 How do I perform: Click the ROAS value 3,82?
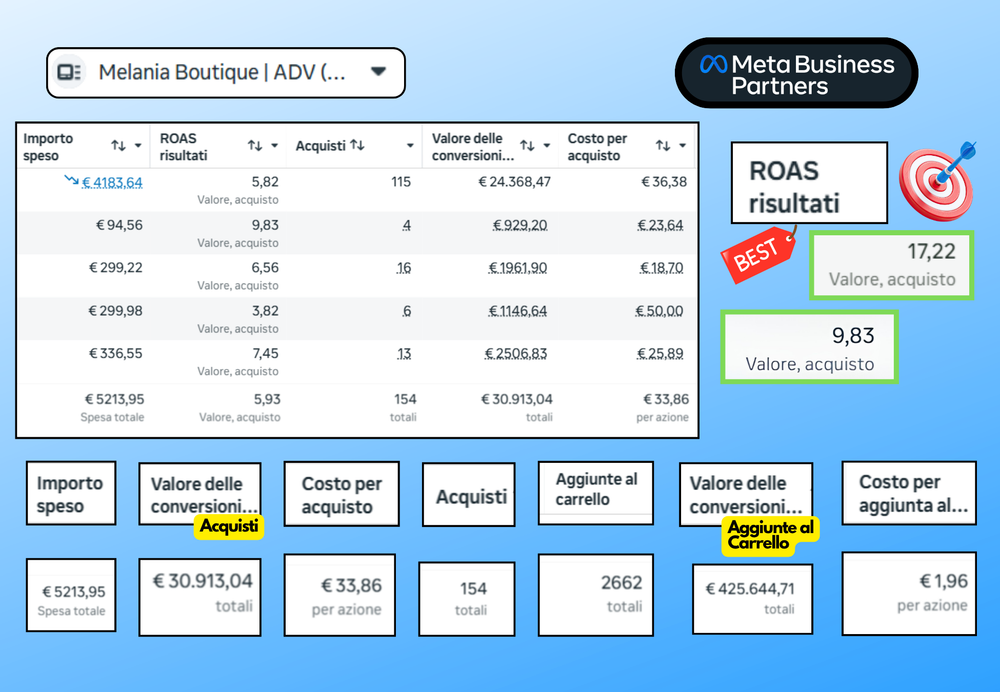tap(265, 311)
